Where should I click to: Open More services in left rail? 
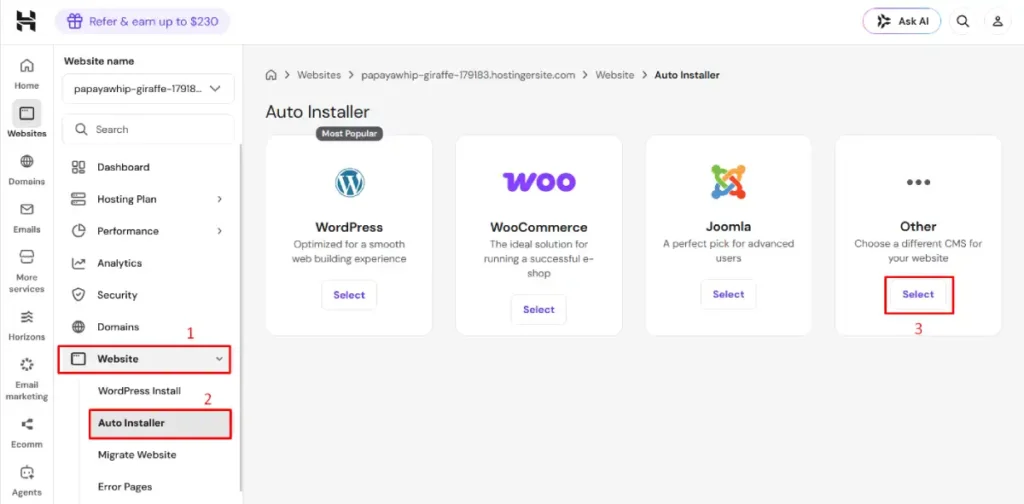tap(27, 270)
